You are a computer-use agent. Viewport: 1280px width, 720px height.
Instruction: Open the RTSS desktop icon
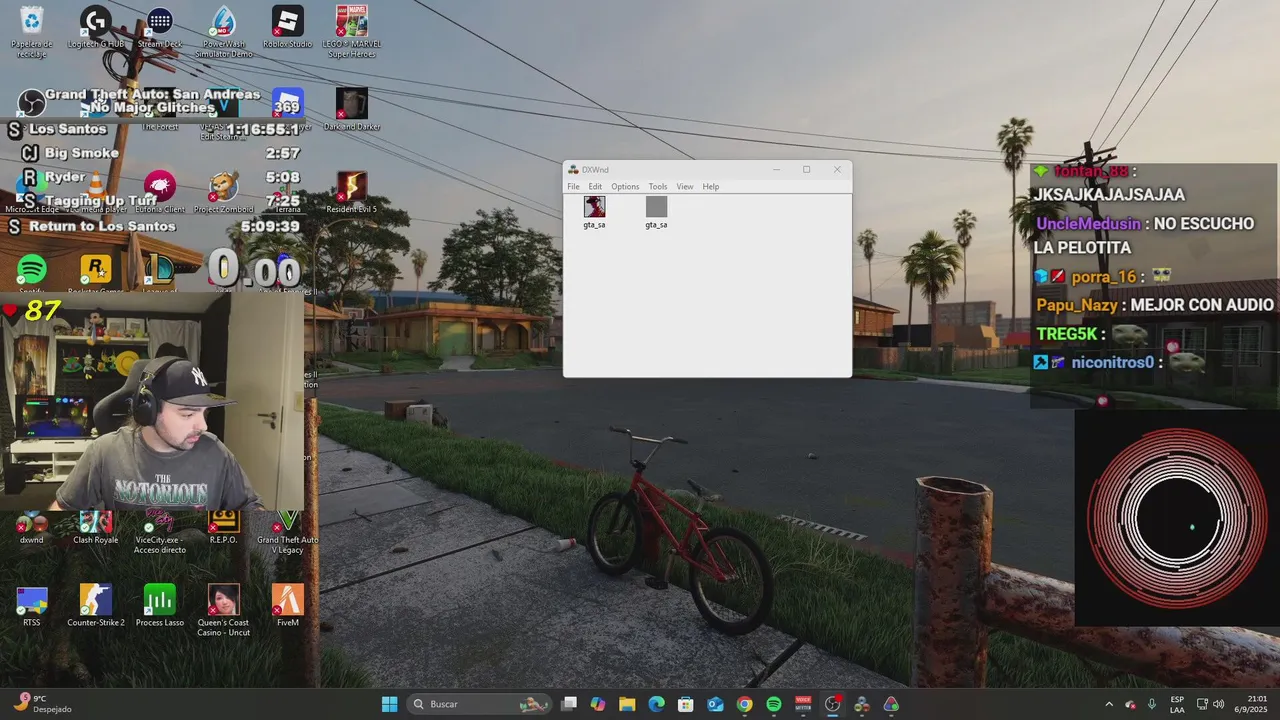tap(32, 606)
